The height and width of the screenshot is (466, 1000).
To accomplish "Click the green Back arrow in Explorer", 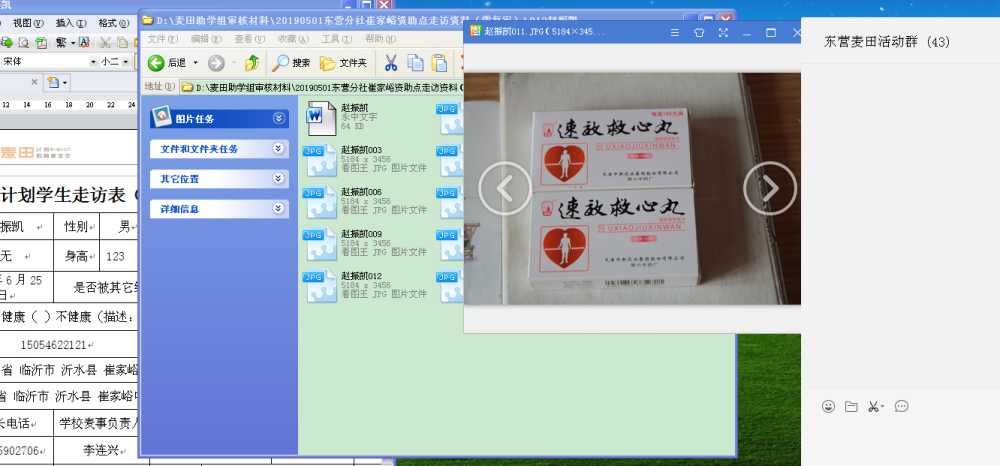I will [156, 62].
